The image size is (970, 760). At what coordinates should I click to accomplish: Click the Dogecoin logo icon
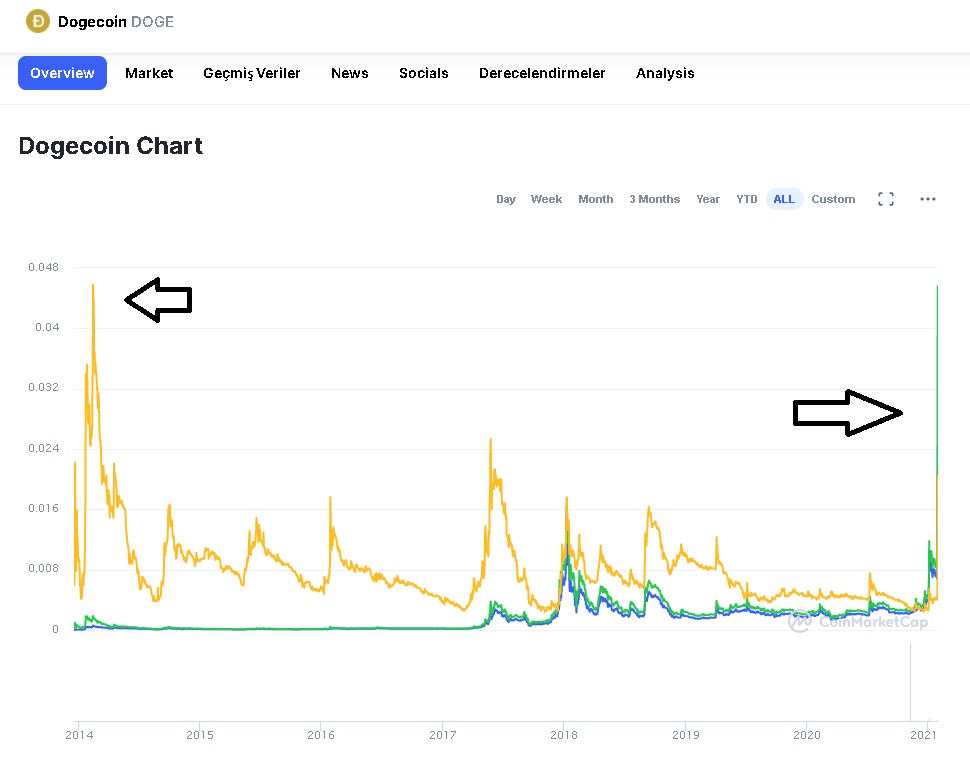38,21
